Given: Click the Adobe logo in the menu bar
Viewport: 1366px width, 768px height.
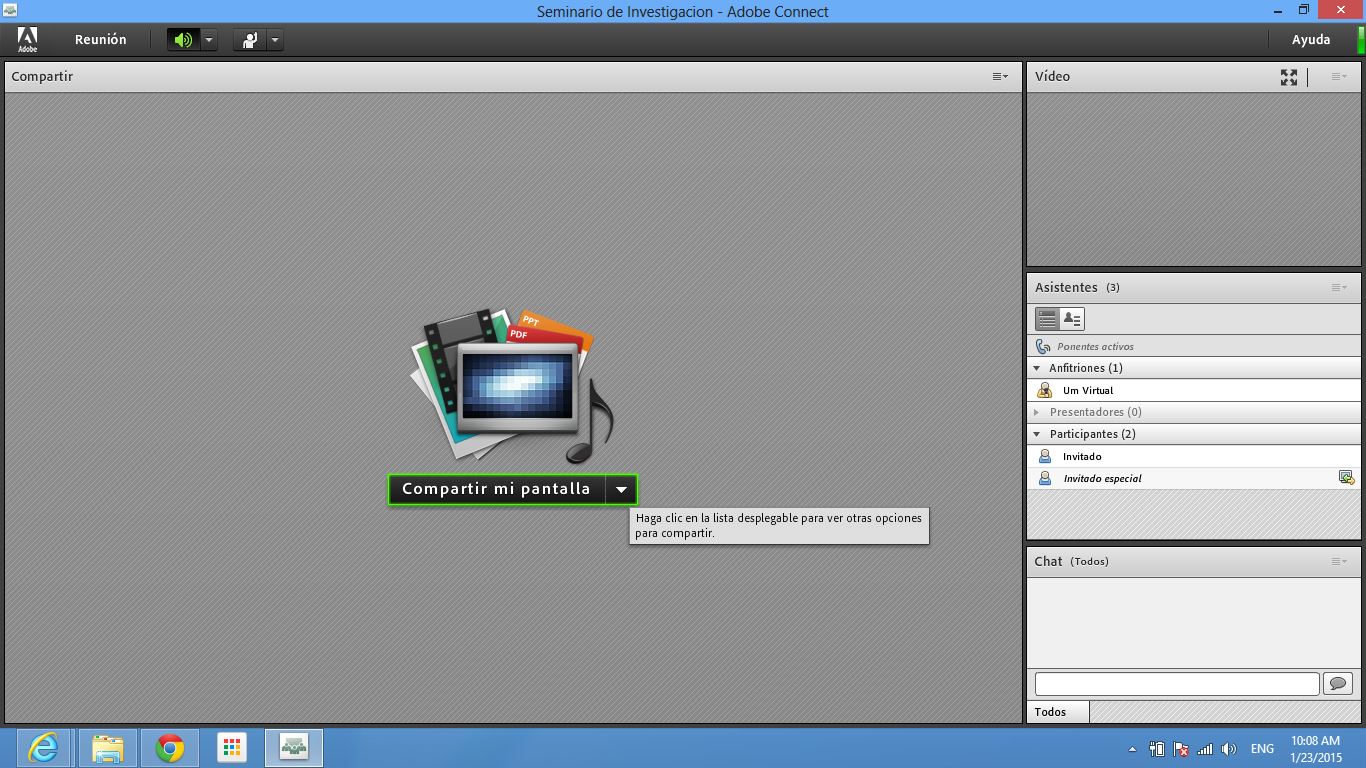Looking at the screenshot, I should [27, 39].
